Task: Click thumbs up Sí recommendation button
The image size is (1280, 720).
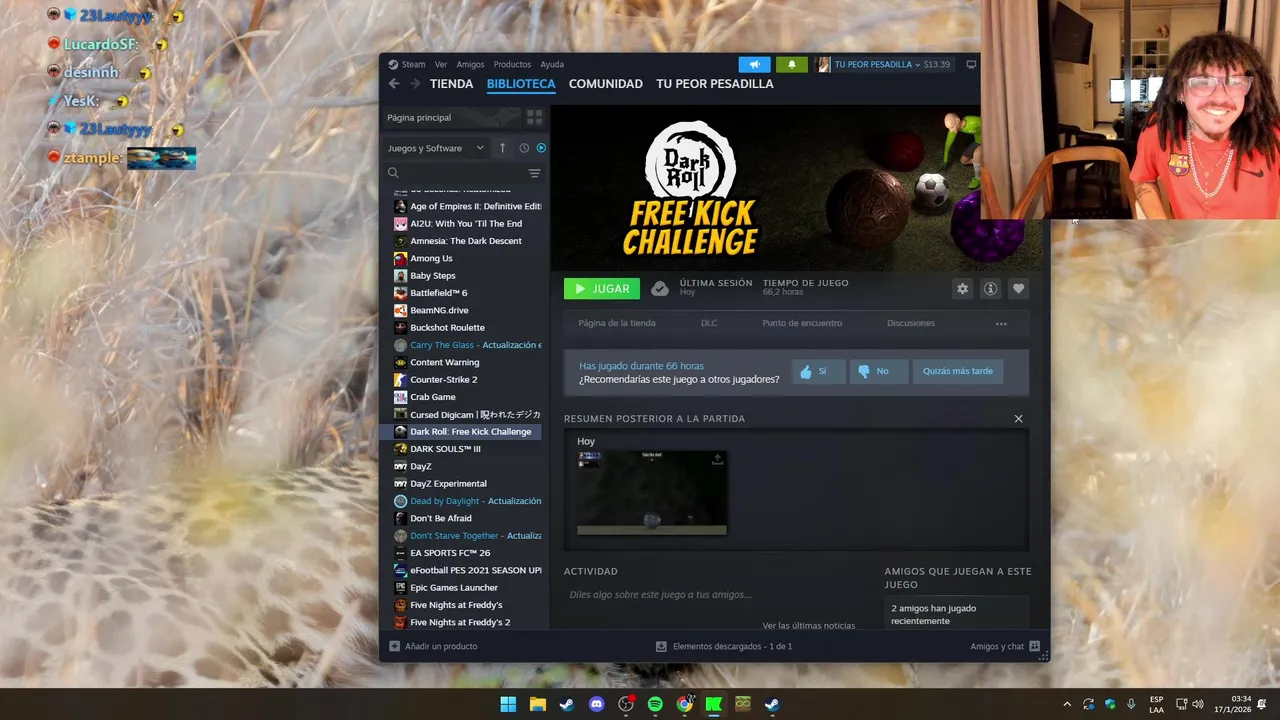Action: (818, 371)
